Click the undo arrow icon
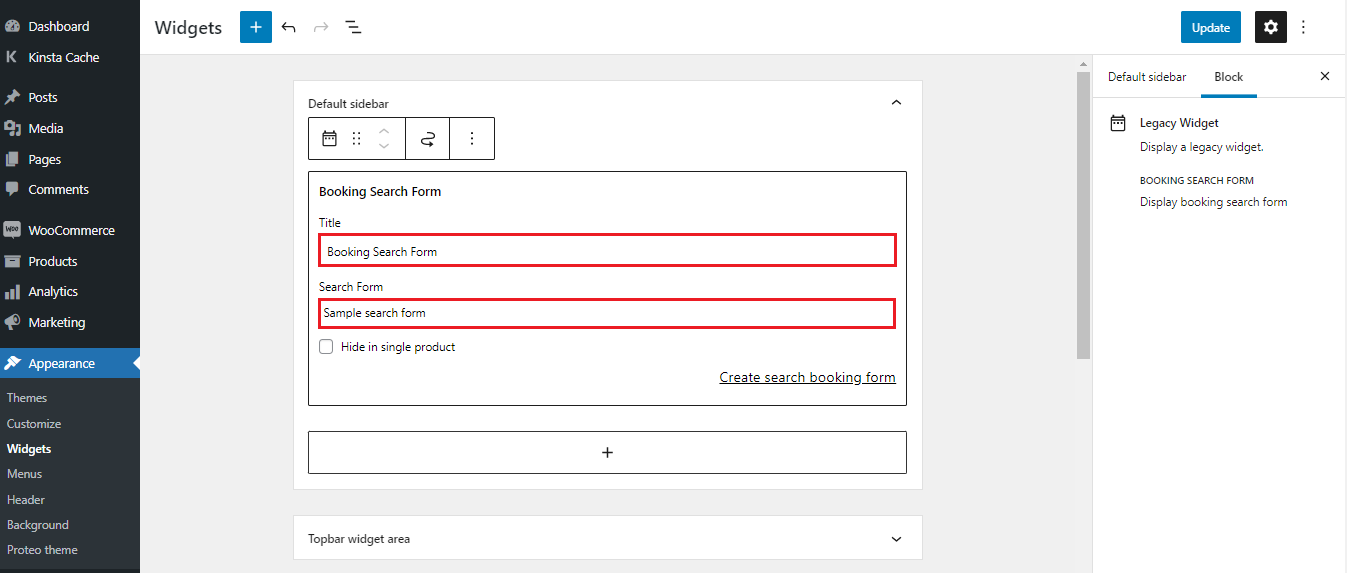This screenshot has height=573, width=1347. (x=289, y=27)
